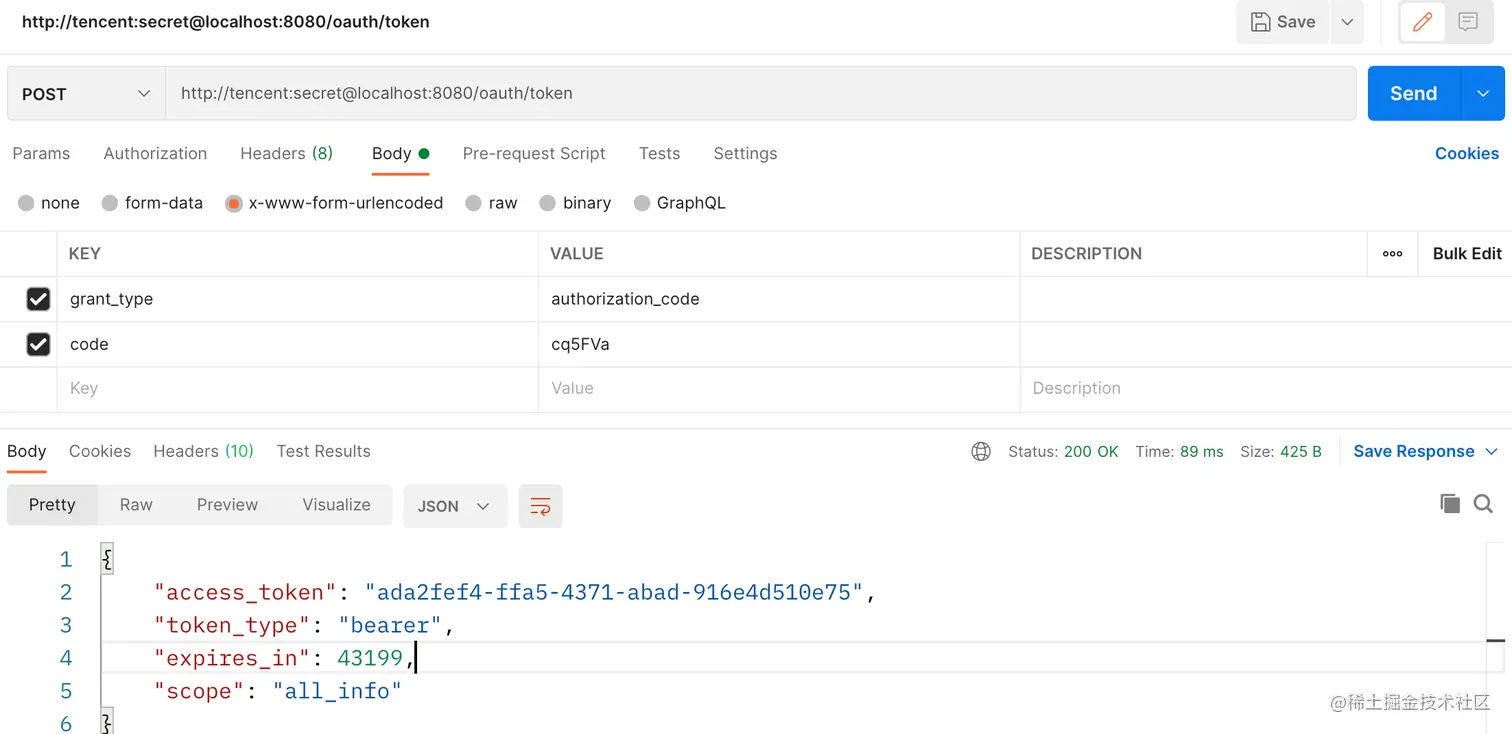Switch to Preview view
The width and height of the screenshot is (1512, 734).
227,505
